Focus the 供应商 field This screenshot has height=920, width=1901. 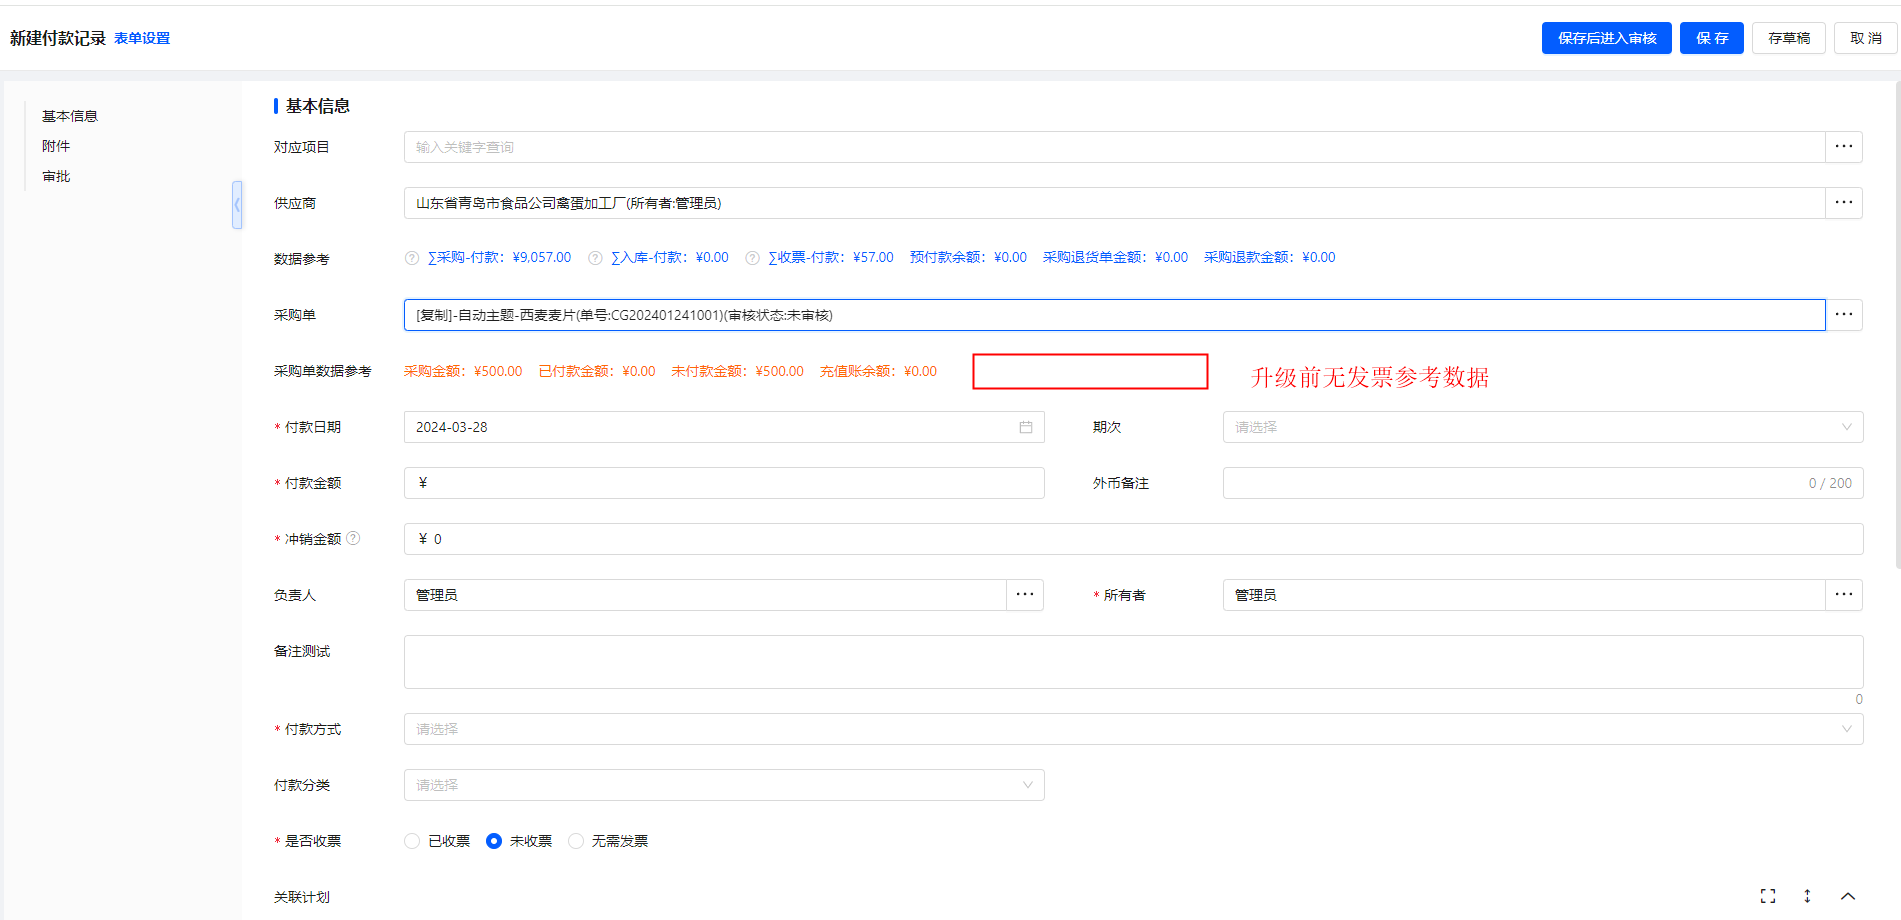pyautogui.click(x=1114, y=203)
